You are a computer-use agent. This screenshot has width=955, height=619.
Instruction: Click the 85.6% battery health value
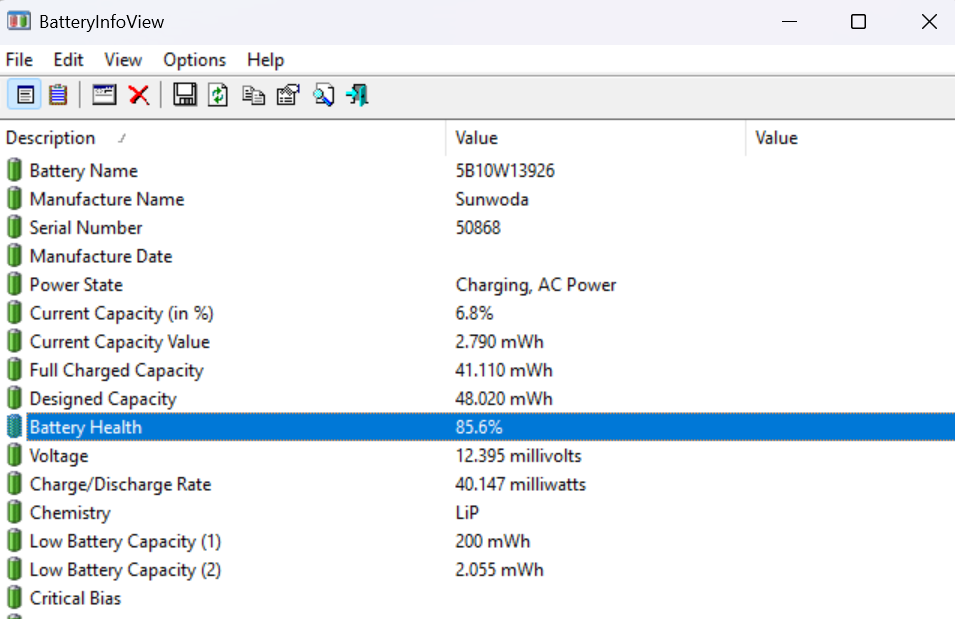479,427
